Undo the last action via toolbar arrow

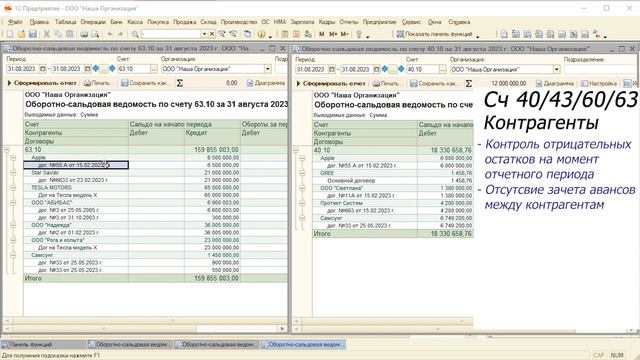[110, 34]
